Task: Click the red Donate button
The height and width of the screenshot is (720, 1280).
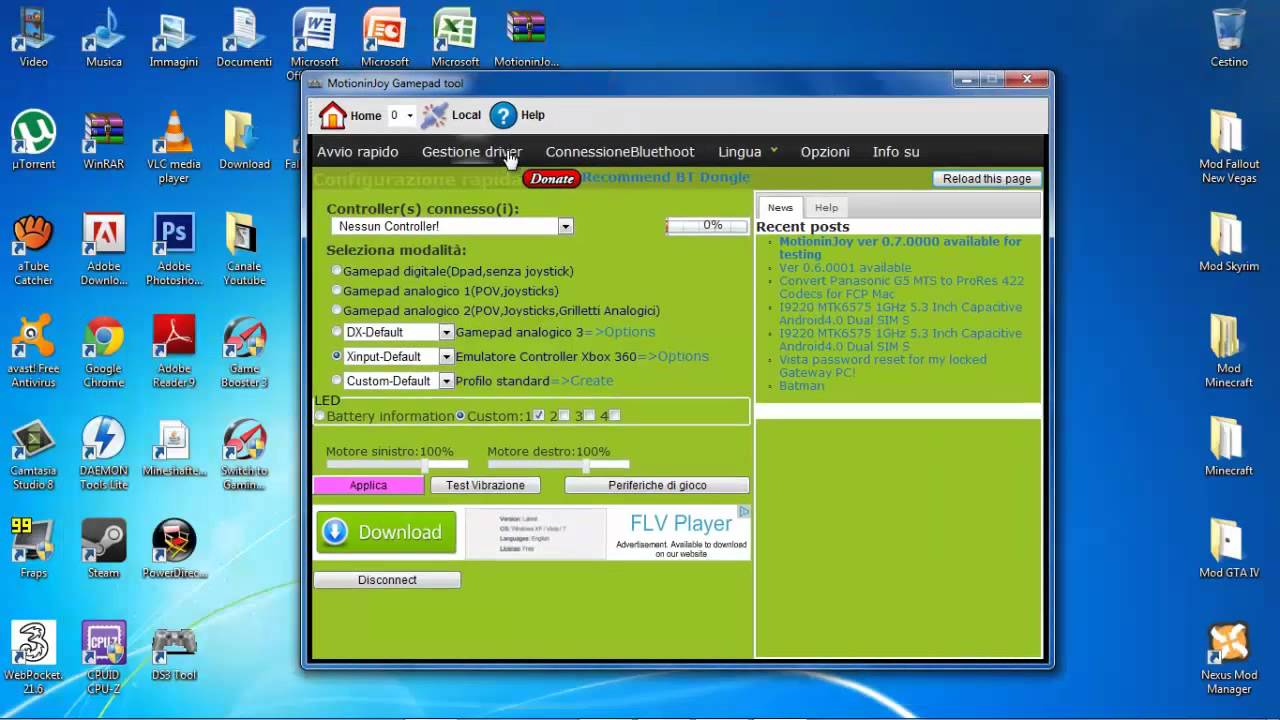Action: tap(552, 179)
